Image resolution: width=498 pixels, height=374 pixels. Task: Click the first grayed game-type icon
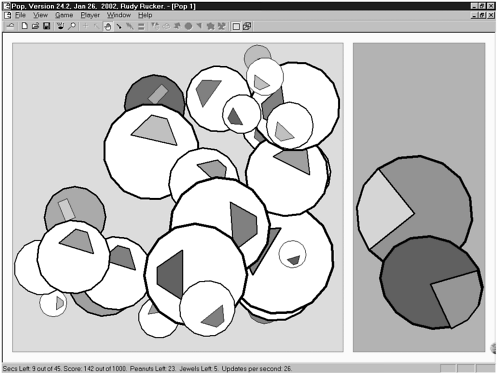point(155,26)
